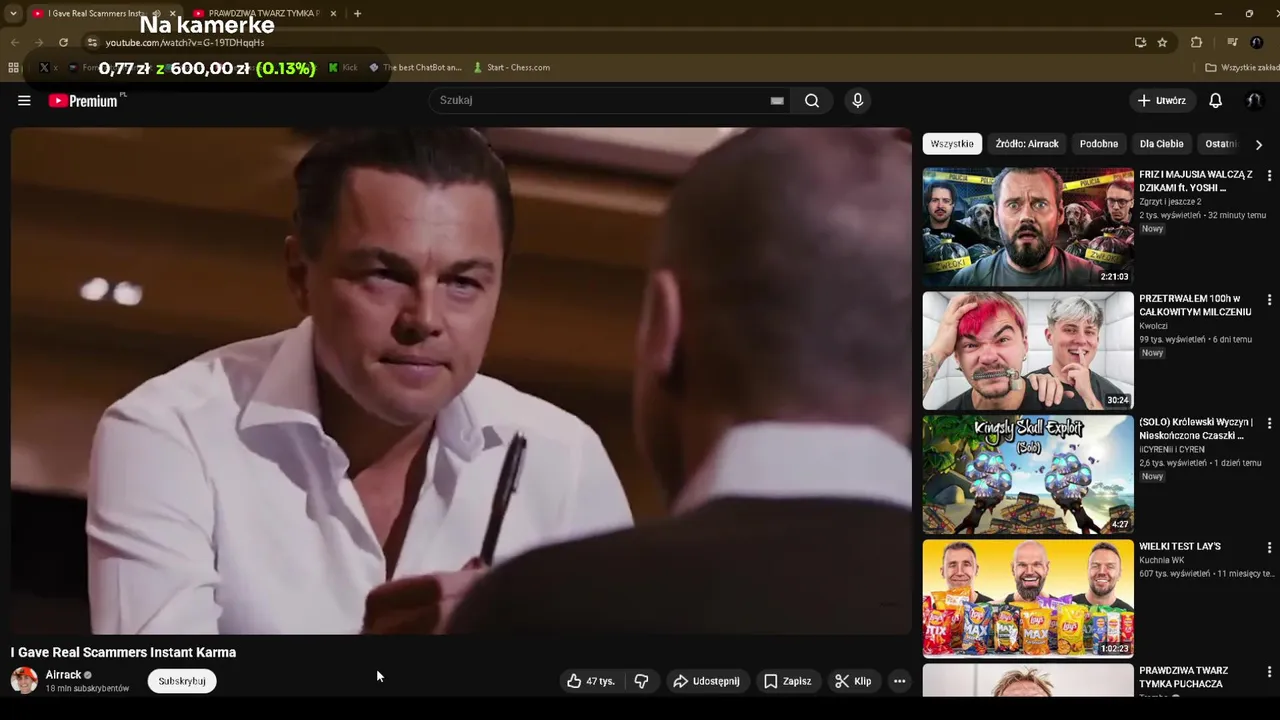Go back in browser history
Image resolution: width=1280 pixels, height=720 pixels.
coord(14,42)
